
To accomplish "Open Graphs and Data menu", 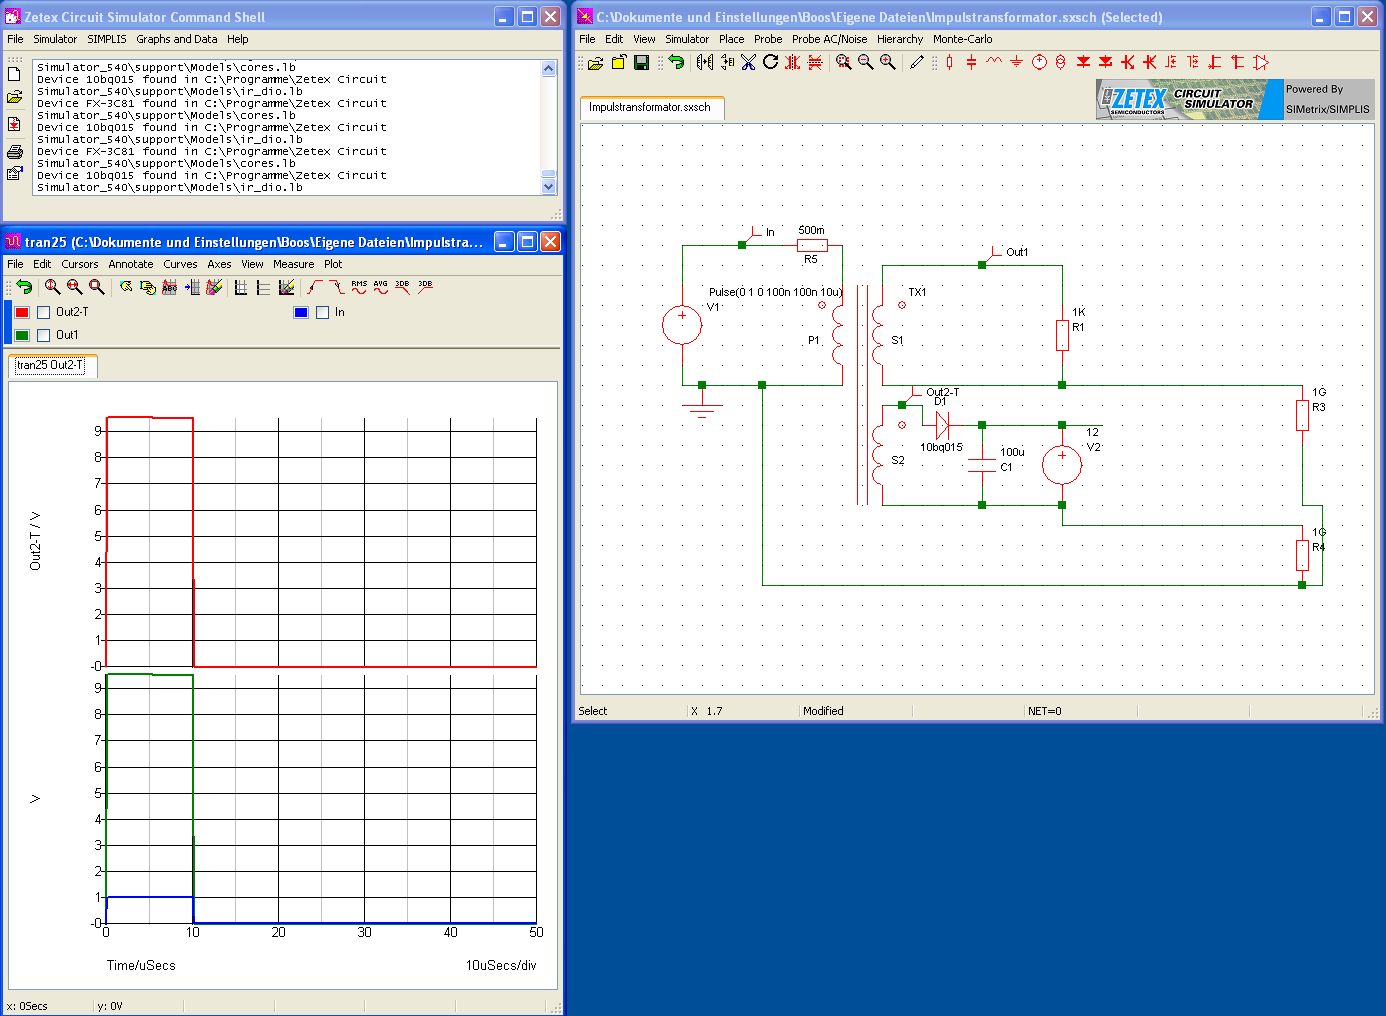I will point(176,39).
